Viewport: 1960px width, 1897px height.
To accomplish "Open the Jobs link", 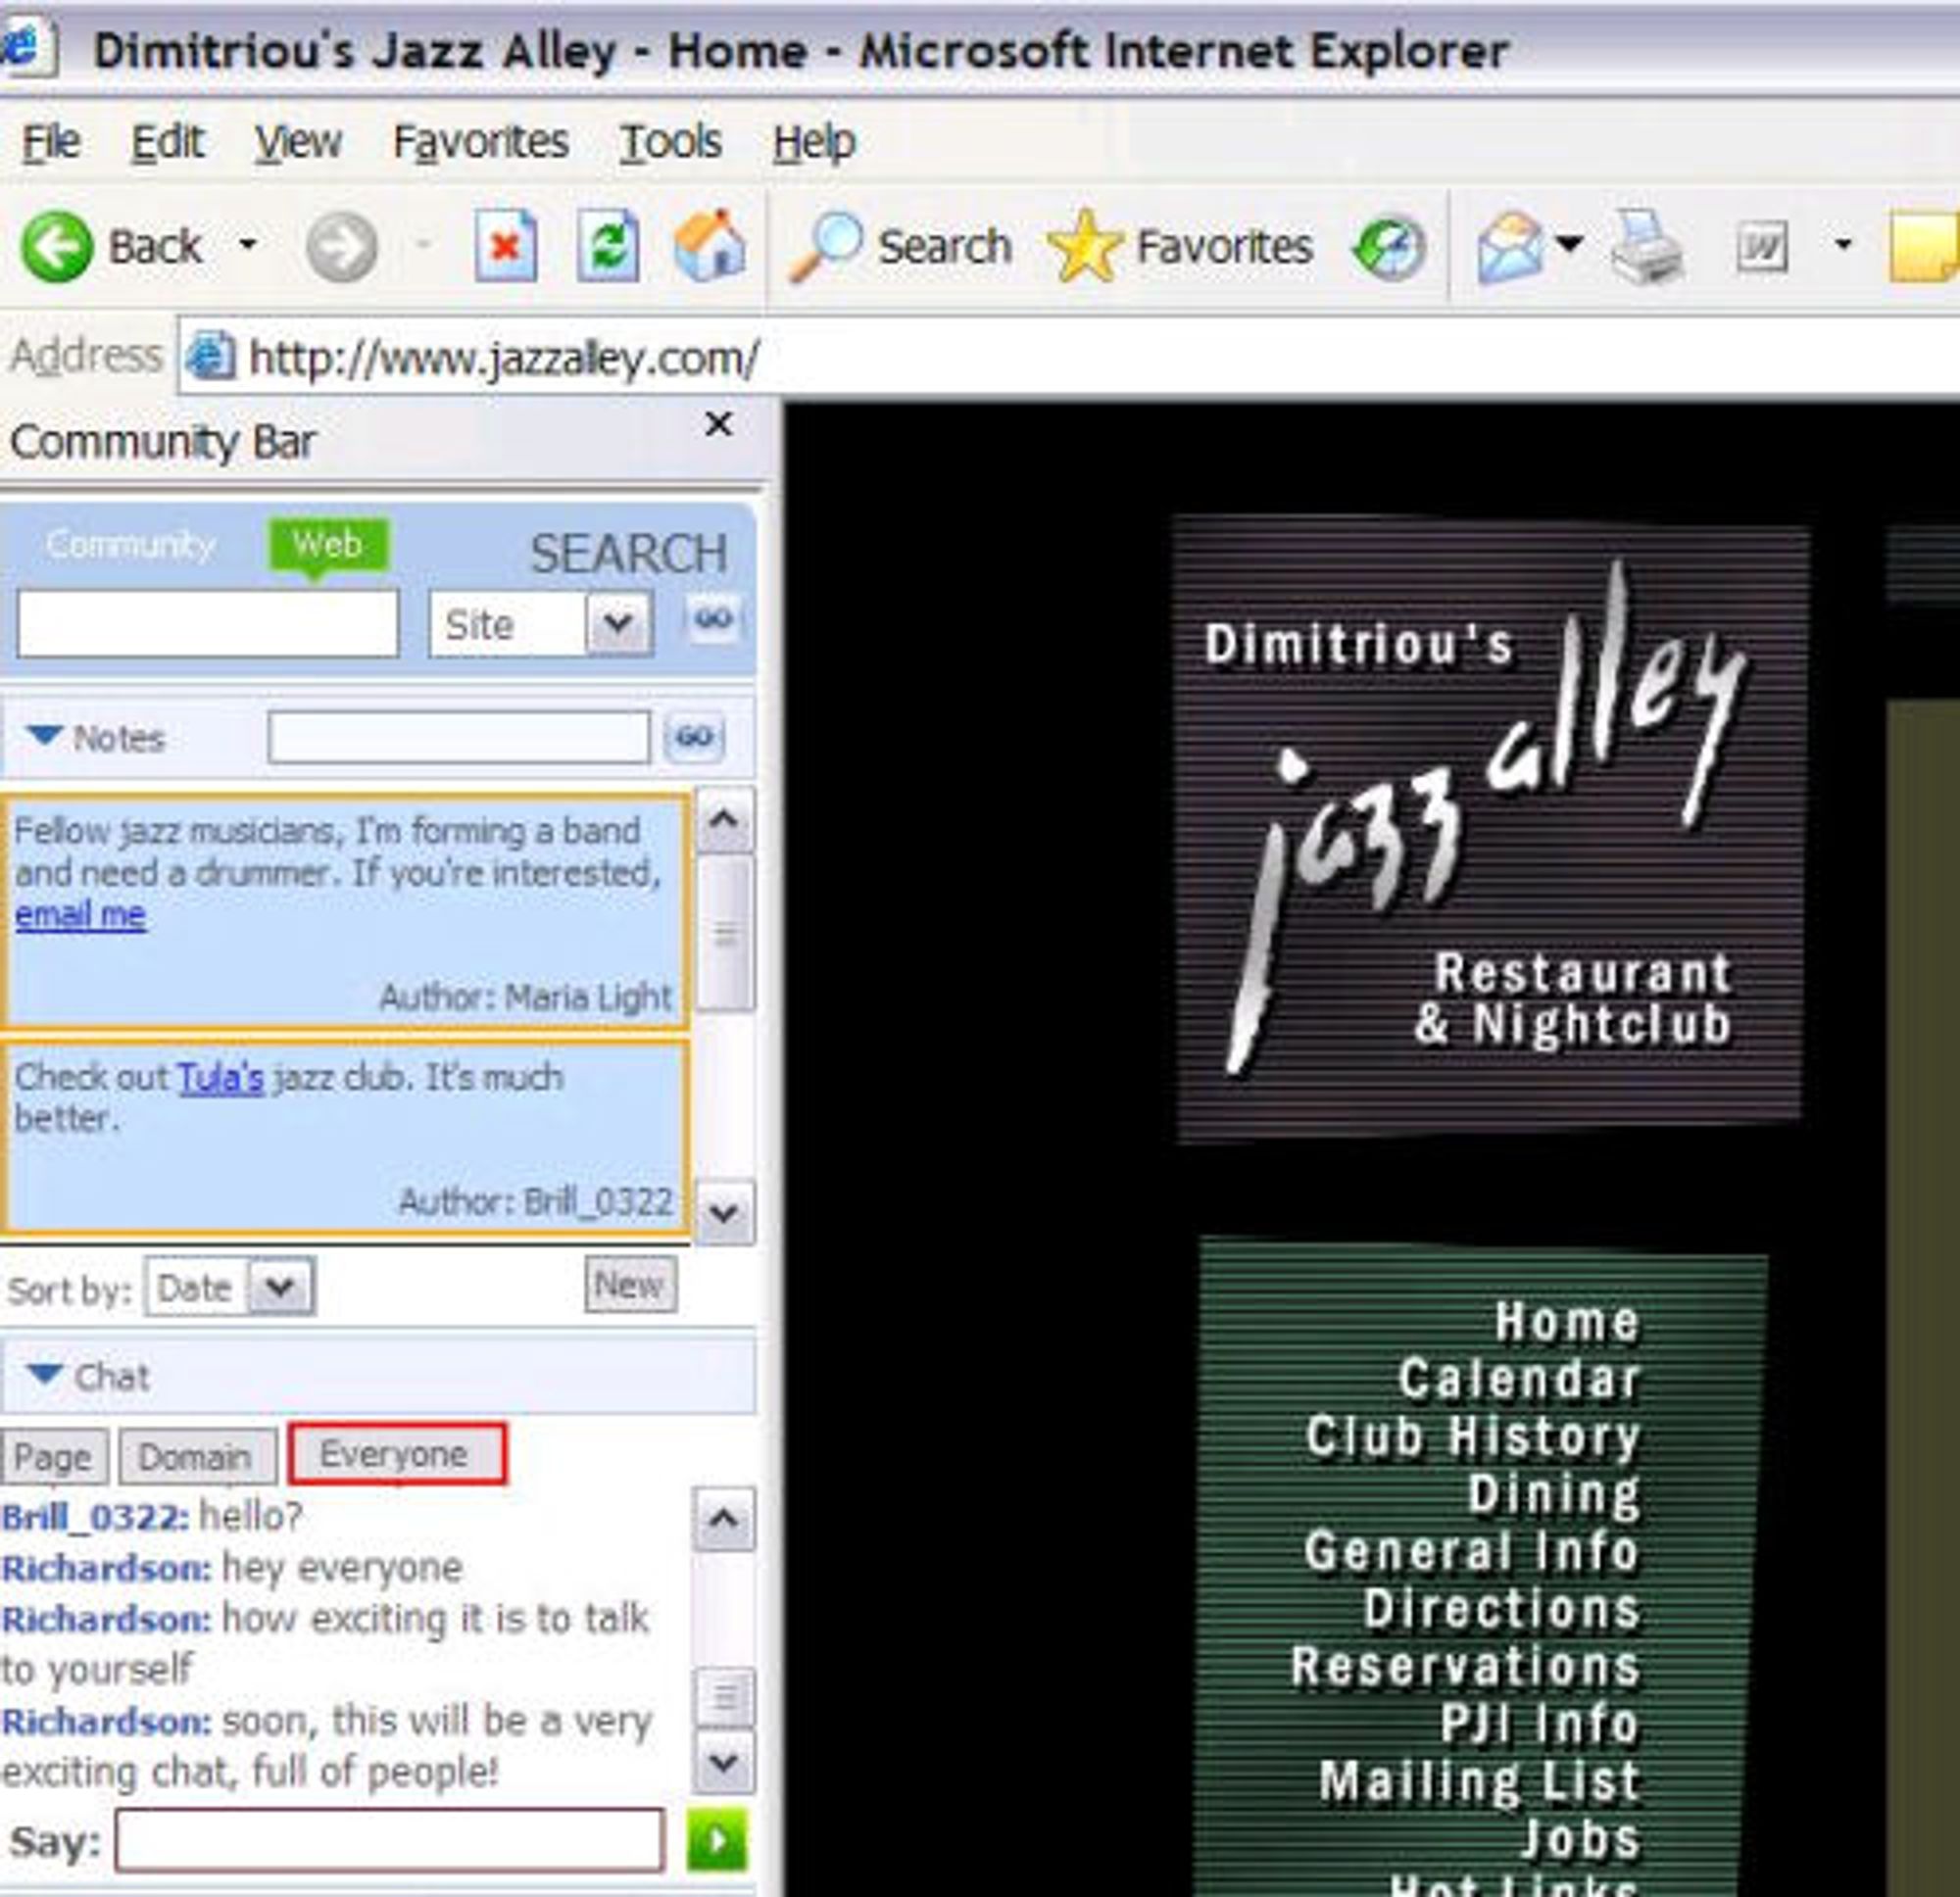I will (x=1581, y=1839).
